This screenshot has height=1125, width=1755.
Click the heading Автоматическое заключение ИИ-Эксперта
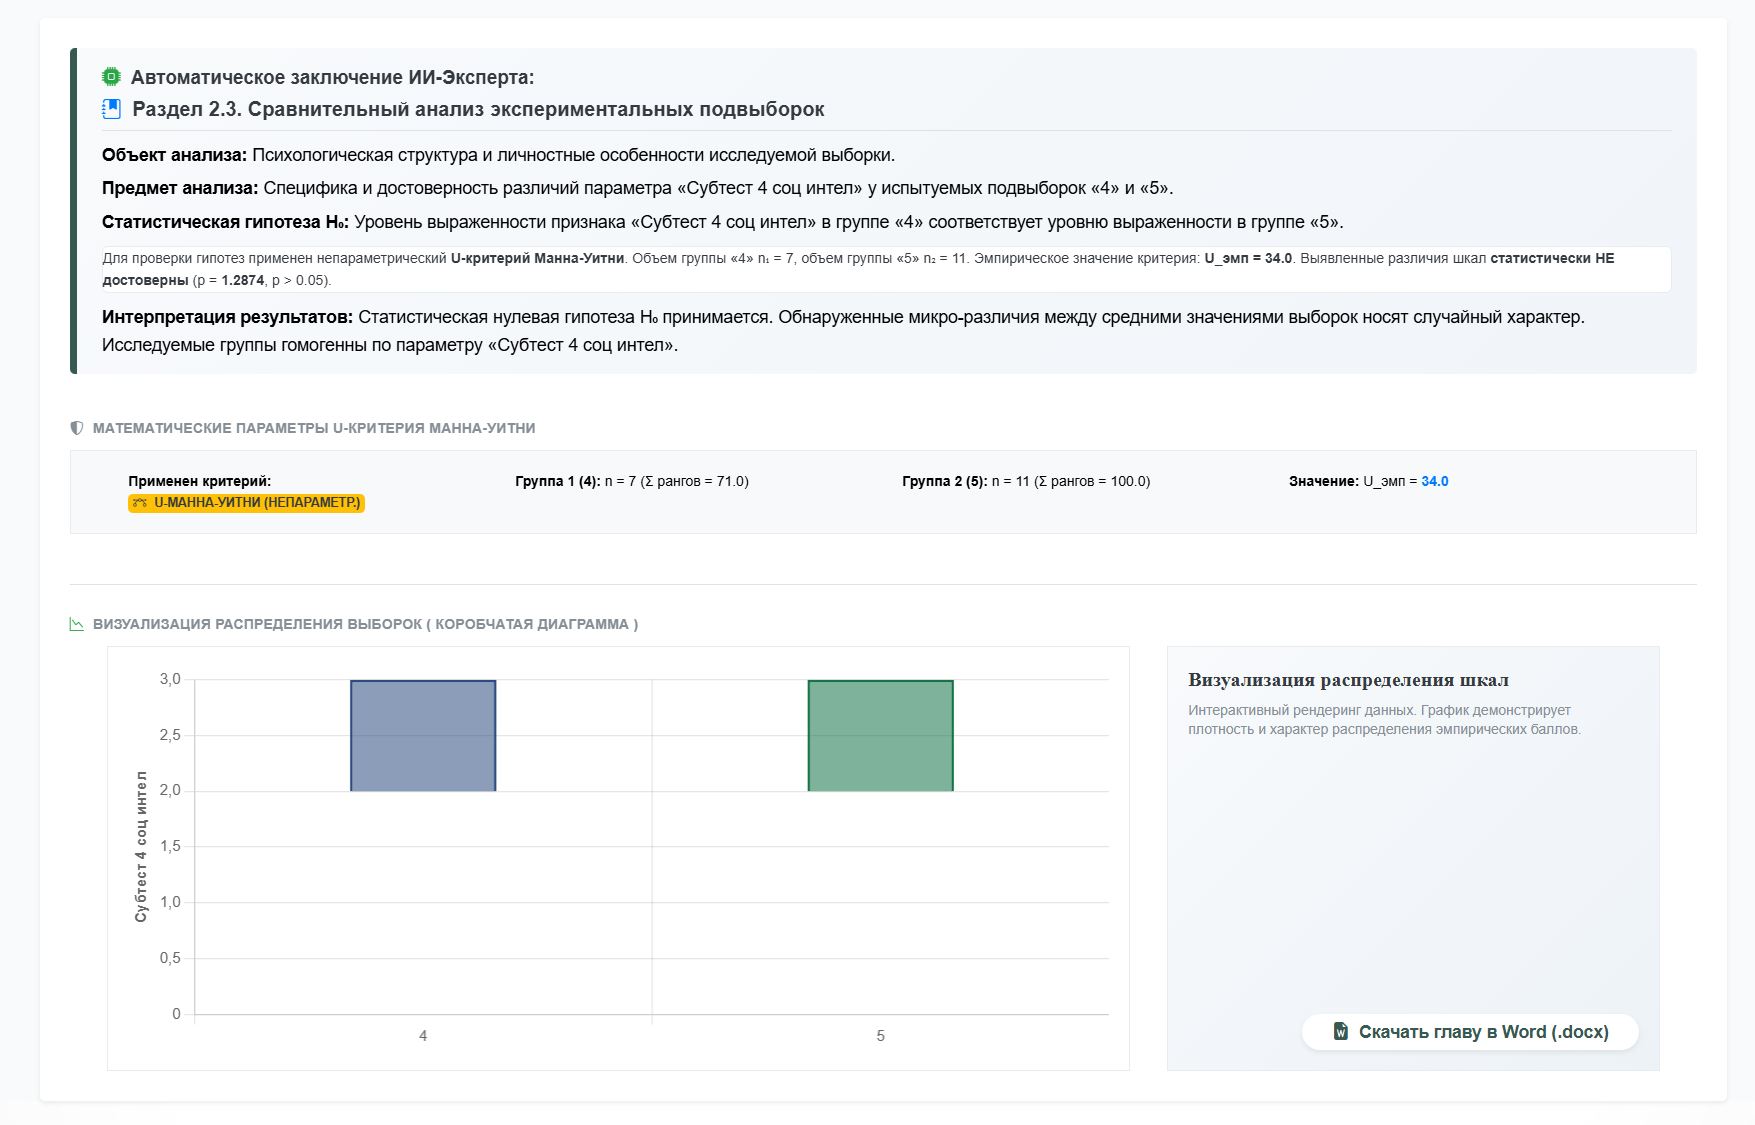point(332,77)
